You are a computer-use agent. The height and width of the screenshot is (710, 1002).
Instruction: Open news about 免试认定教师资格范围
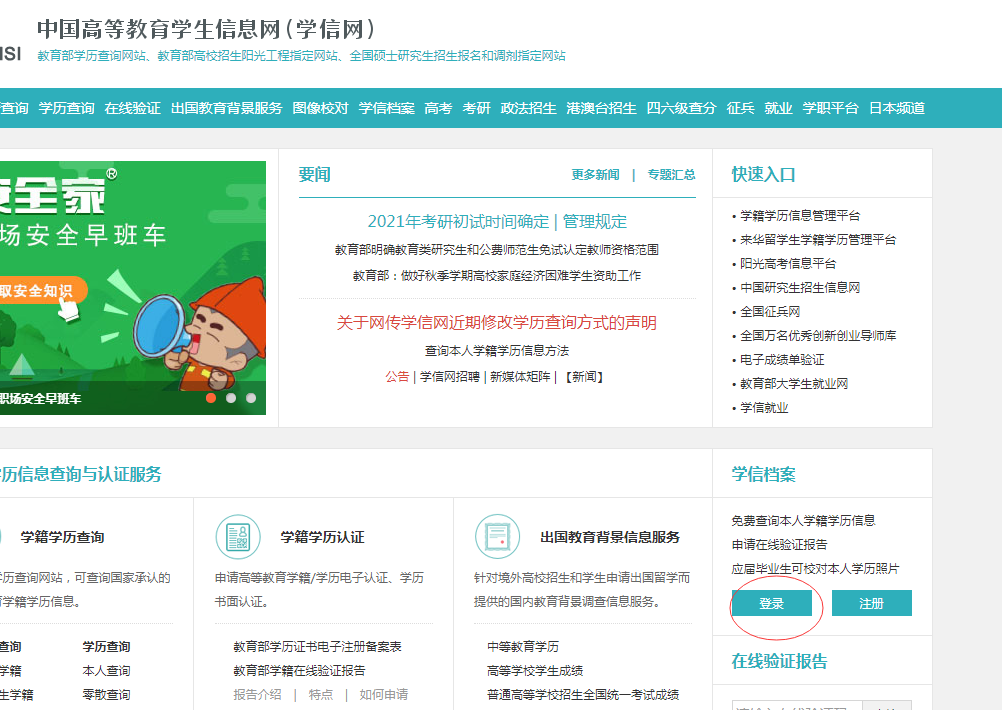pos(497,250)
